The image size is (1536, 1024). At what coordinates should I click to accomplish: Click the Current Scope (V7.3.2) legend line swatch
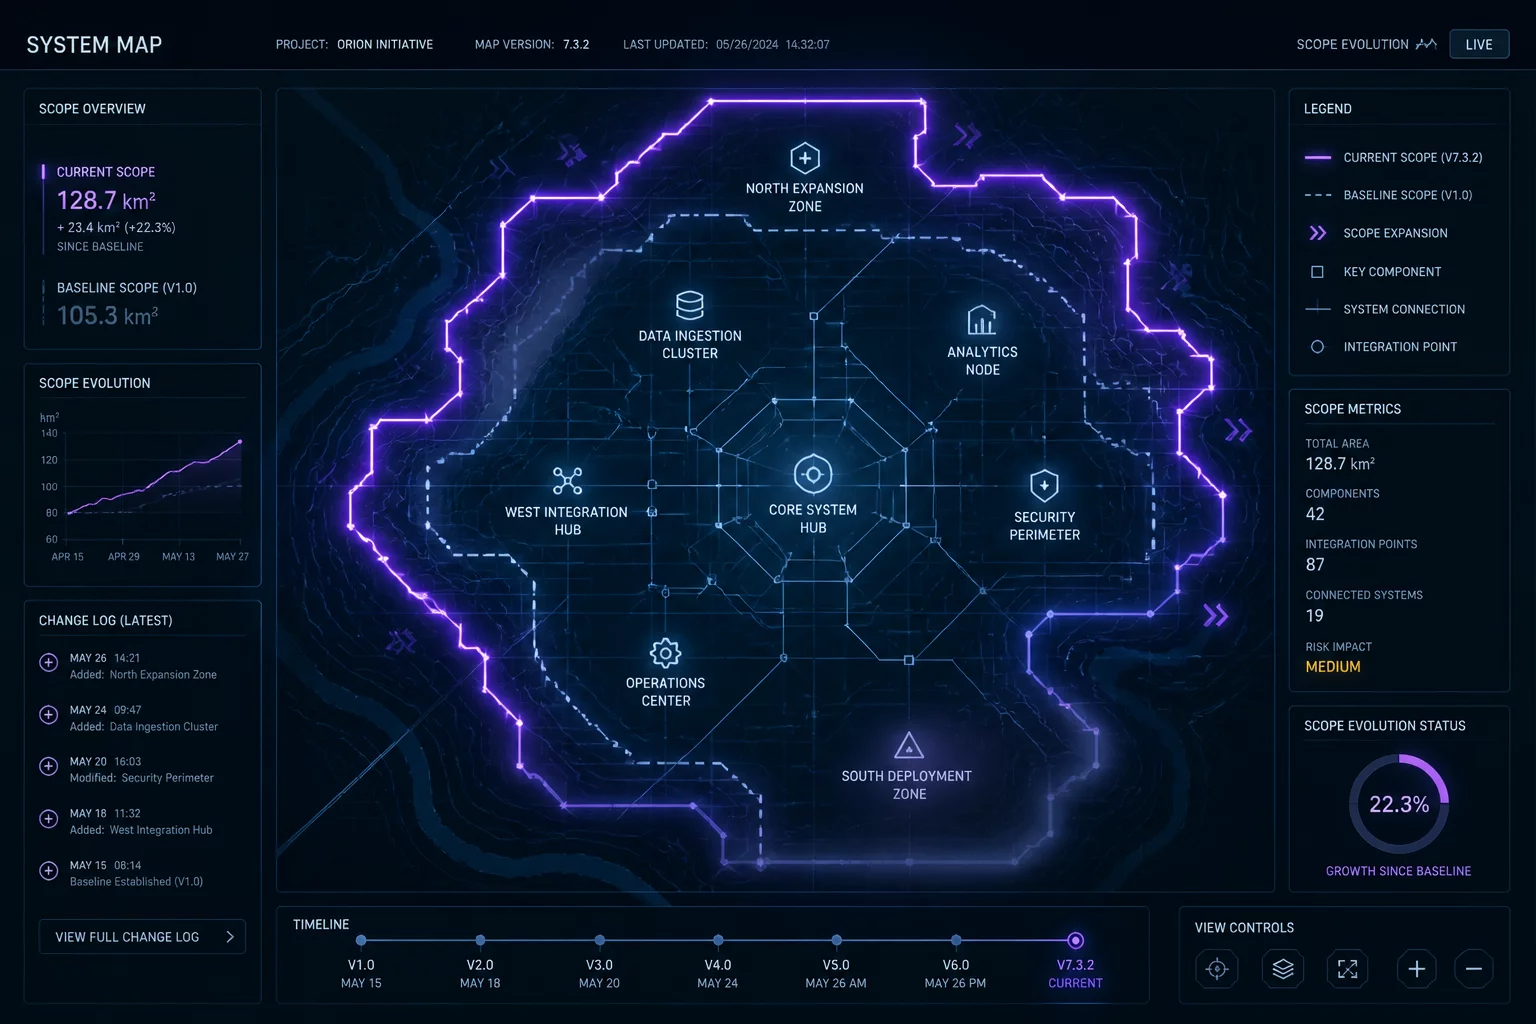pyautogui.click(x=1318, y=158)
